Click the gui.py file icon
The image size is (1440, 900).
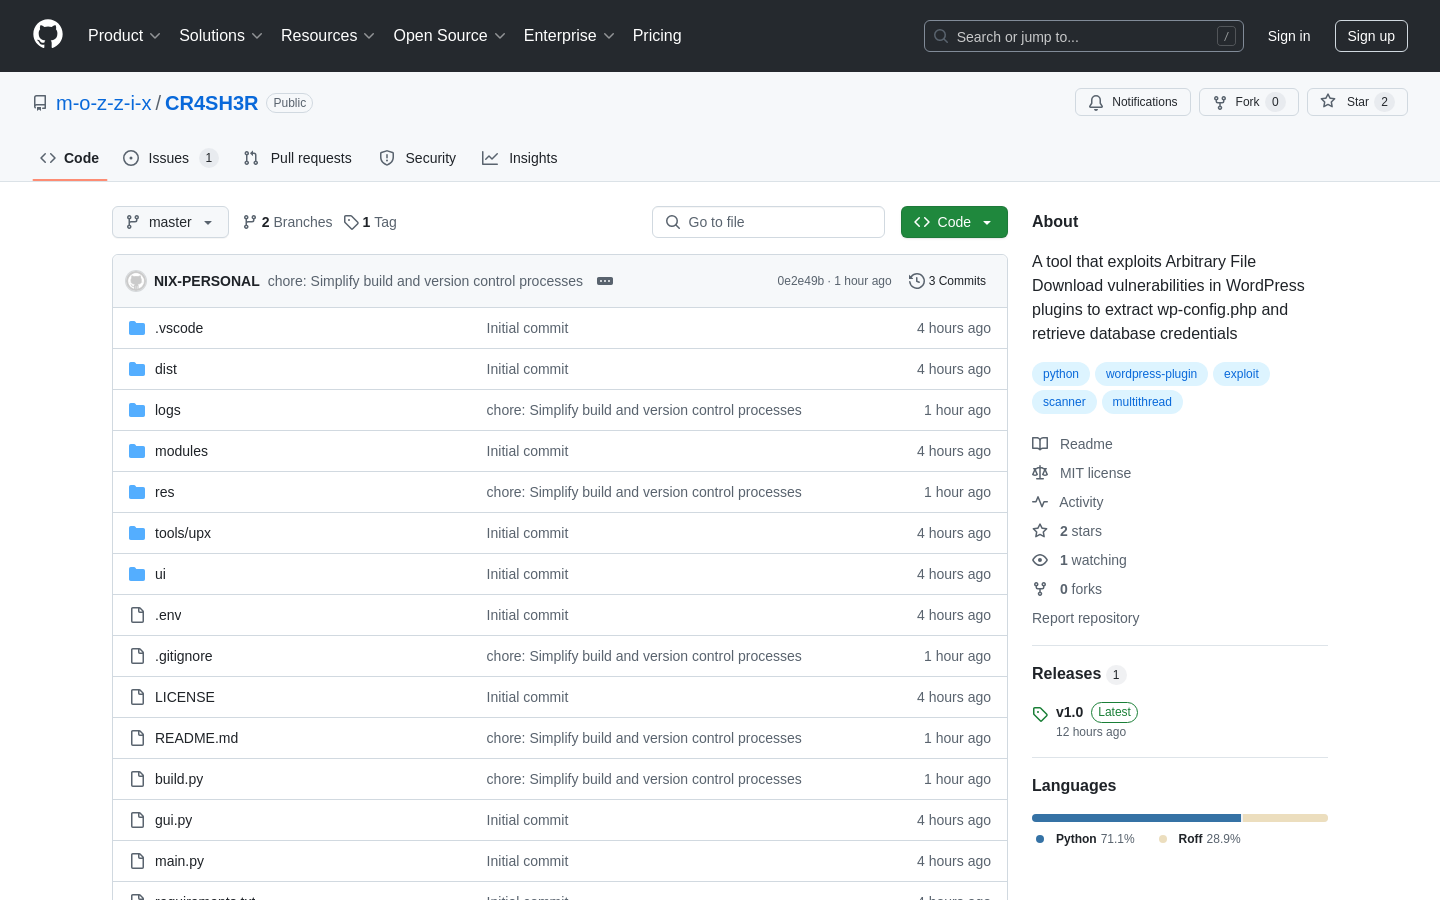[137, 820]
